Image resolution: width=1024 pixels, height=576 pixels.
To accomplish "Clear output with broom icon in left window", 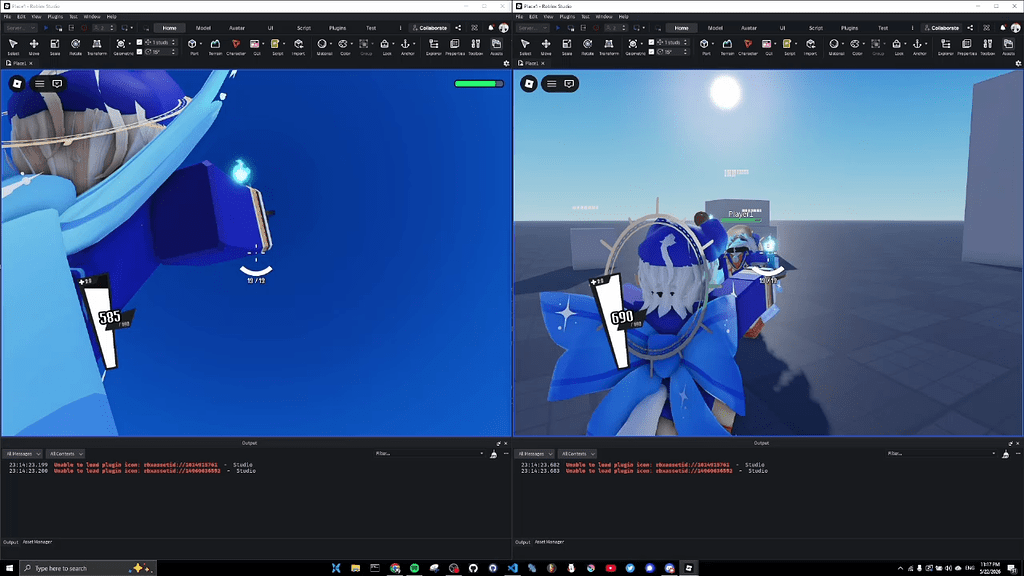I will 493,454.
